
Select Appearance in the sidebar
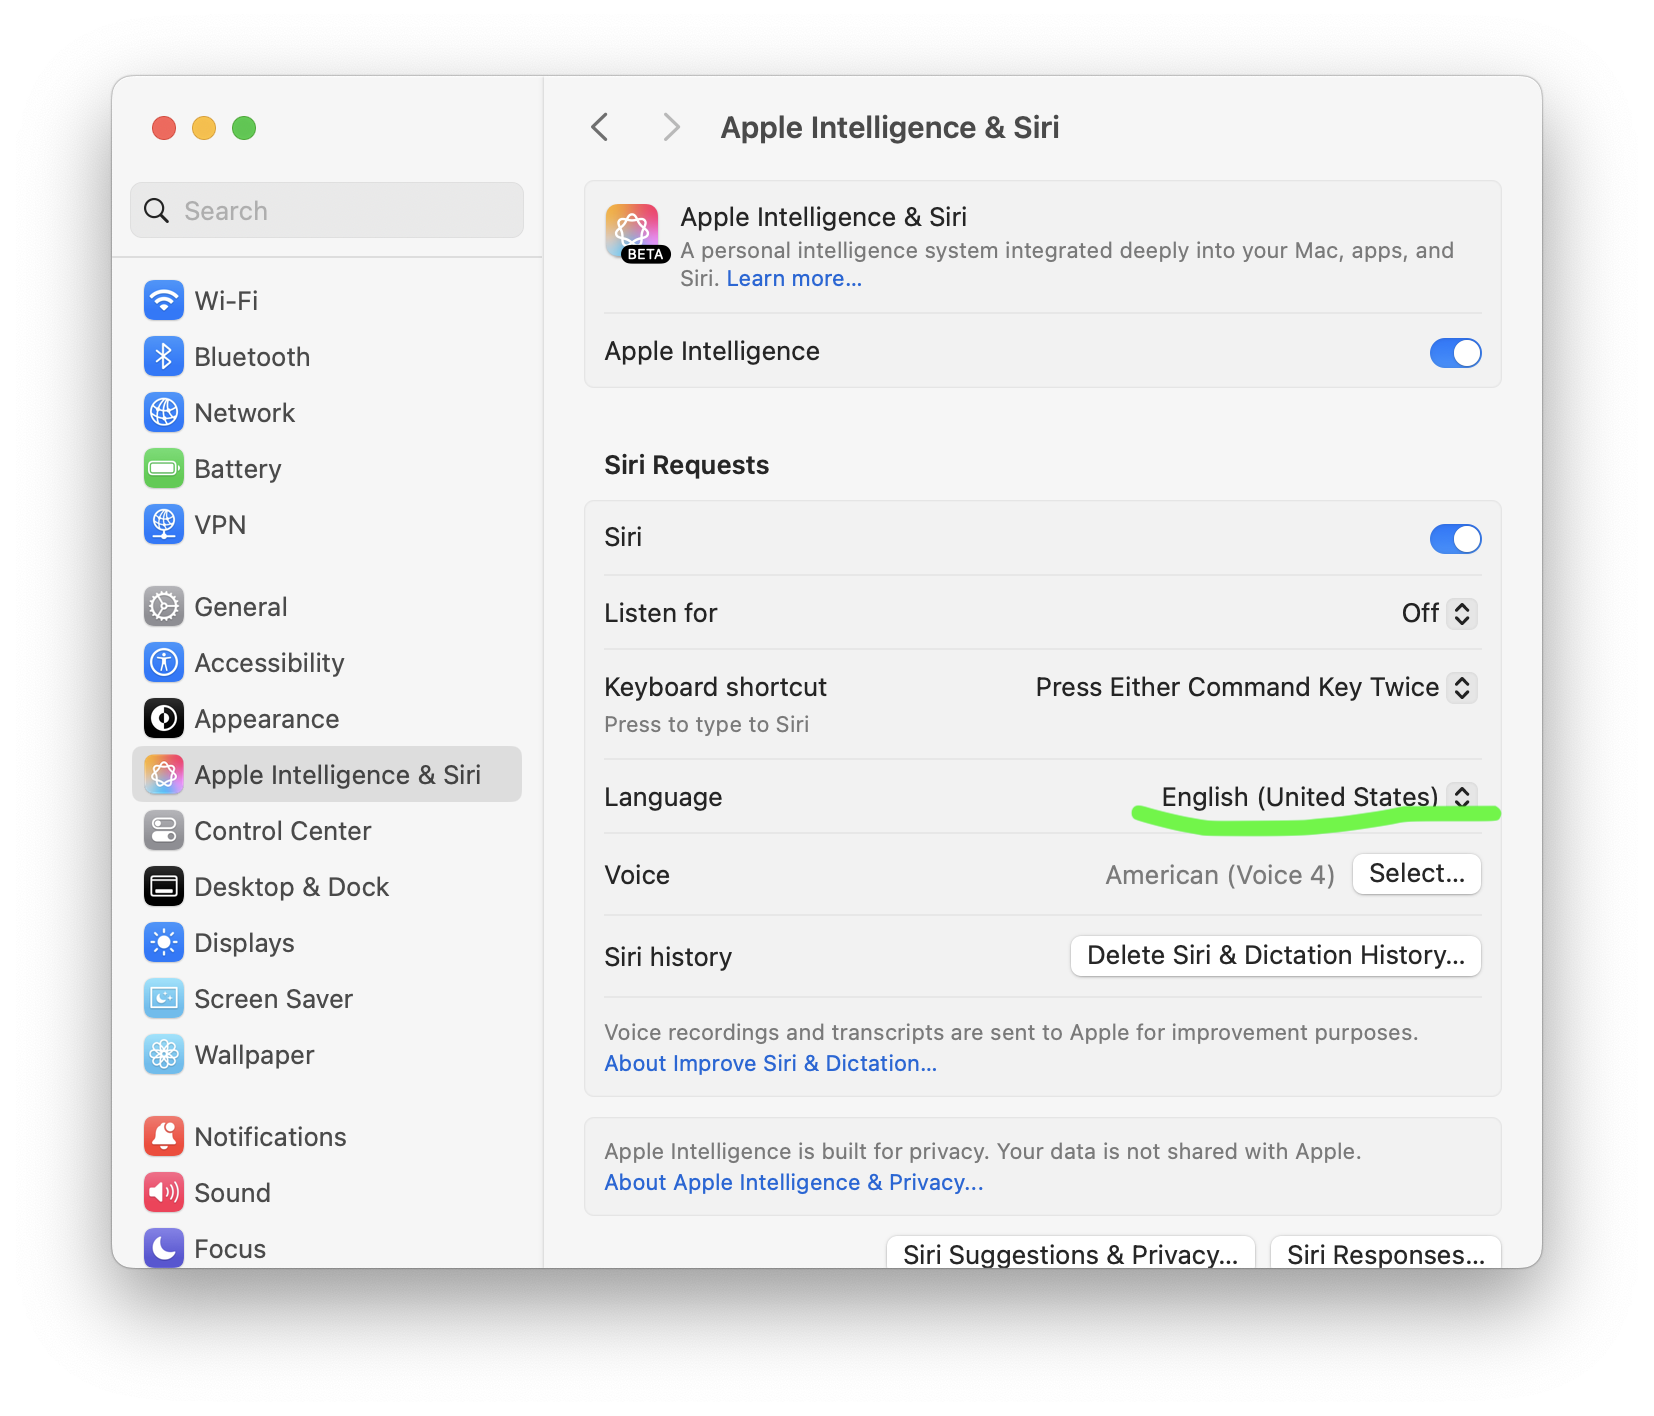(327, 718)
